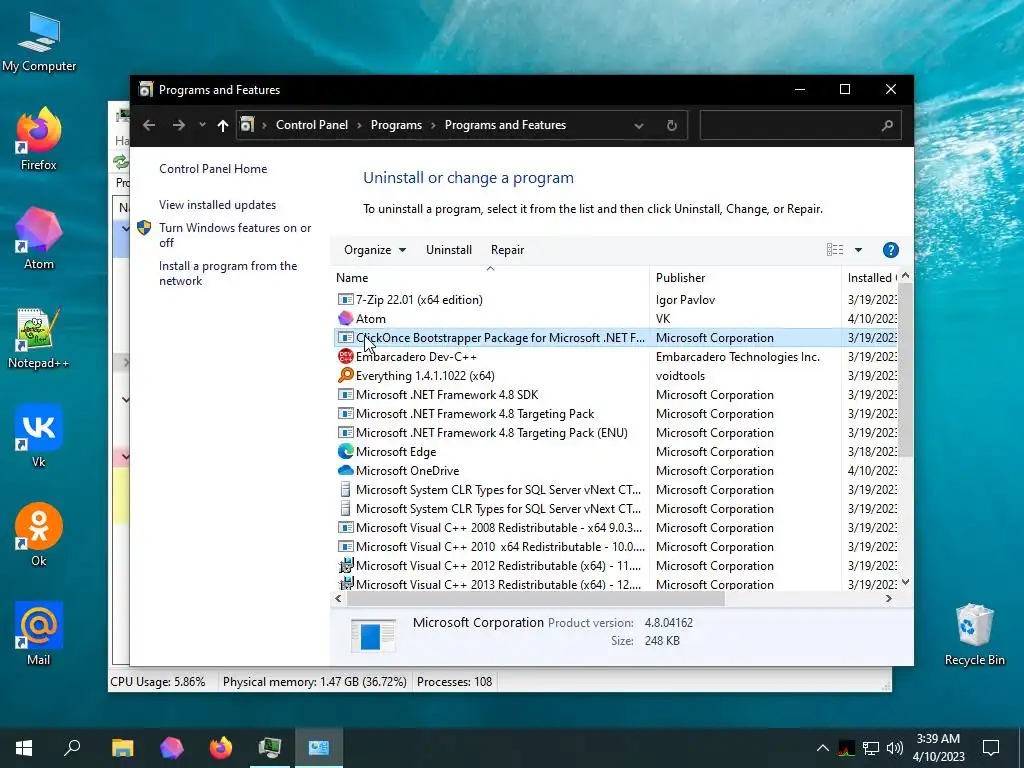Open the Organize dropdown menu
The width and height of the screenshot is (1024, 768).
[x=375, y=250]
